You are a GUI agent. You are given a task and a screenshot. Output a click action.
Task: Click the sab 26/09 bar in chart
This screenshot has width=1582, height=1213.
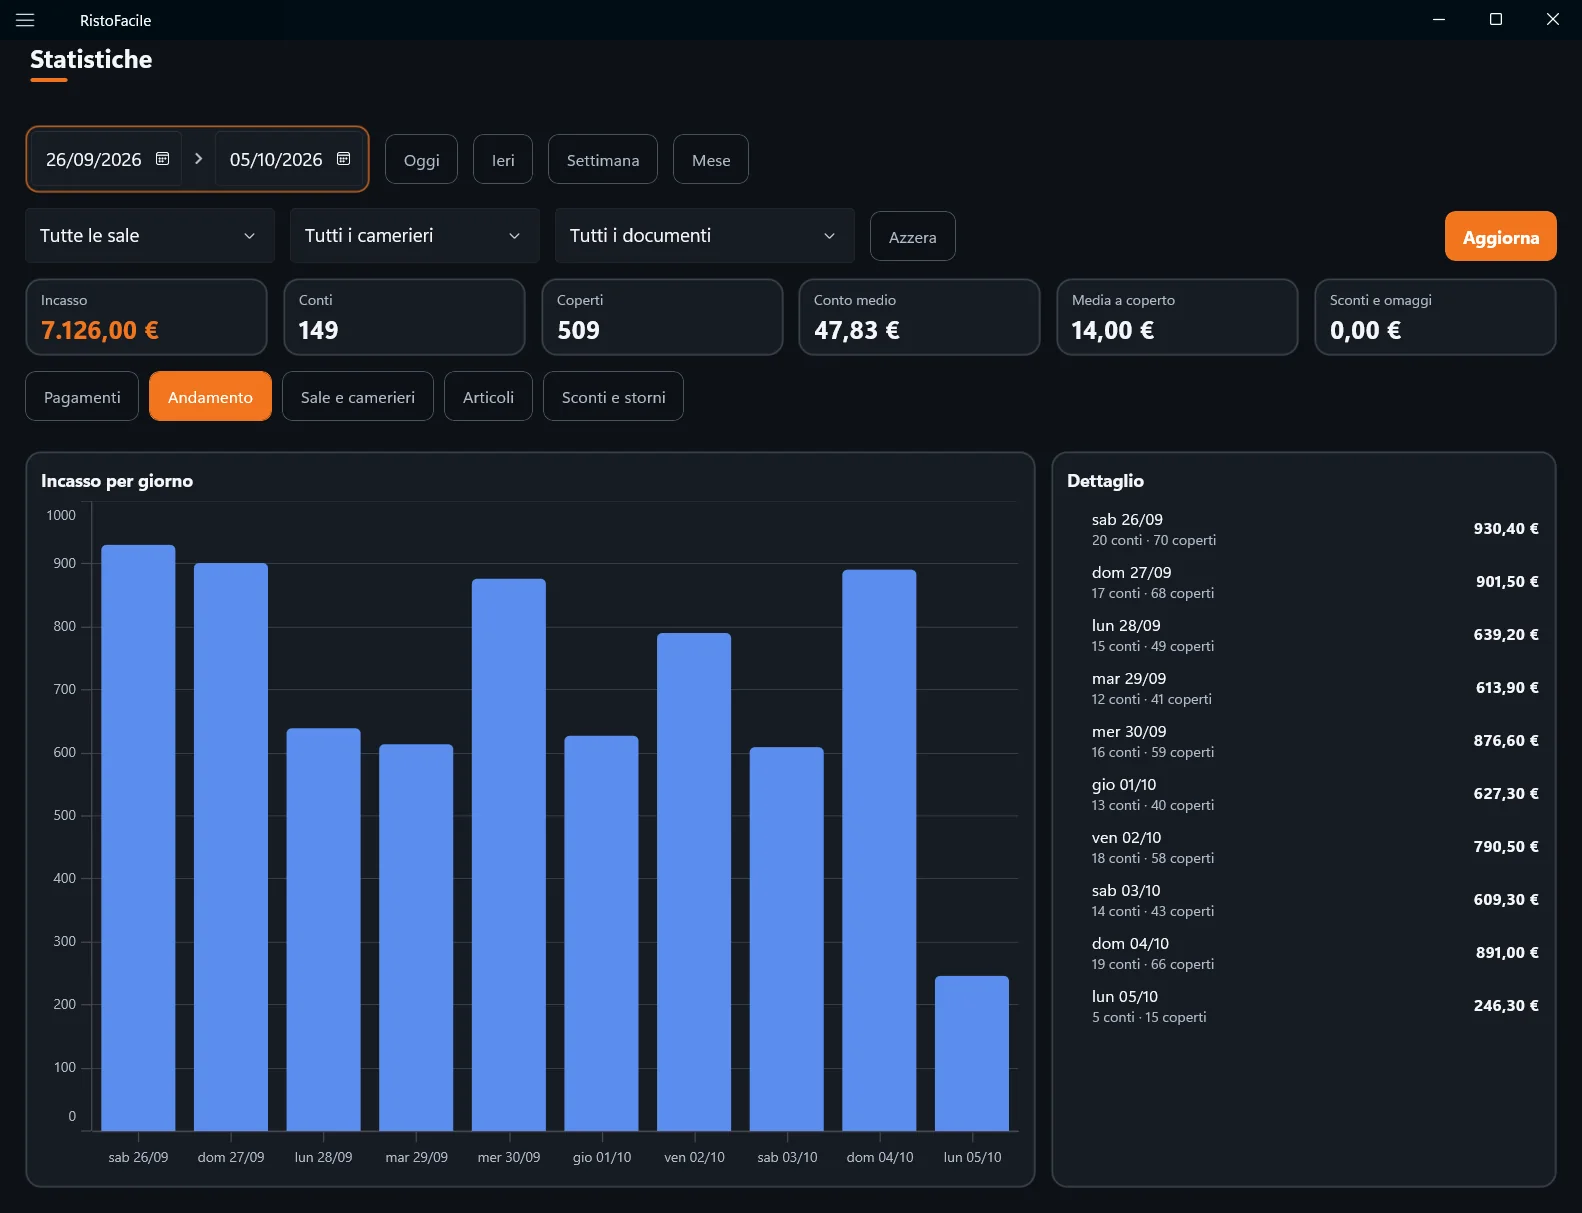(138, 838)
